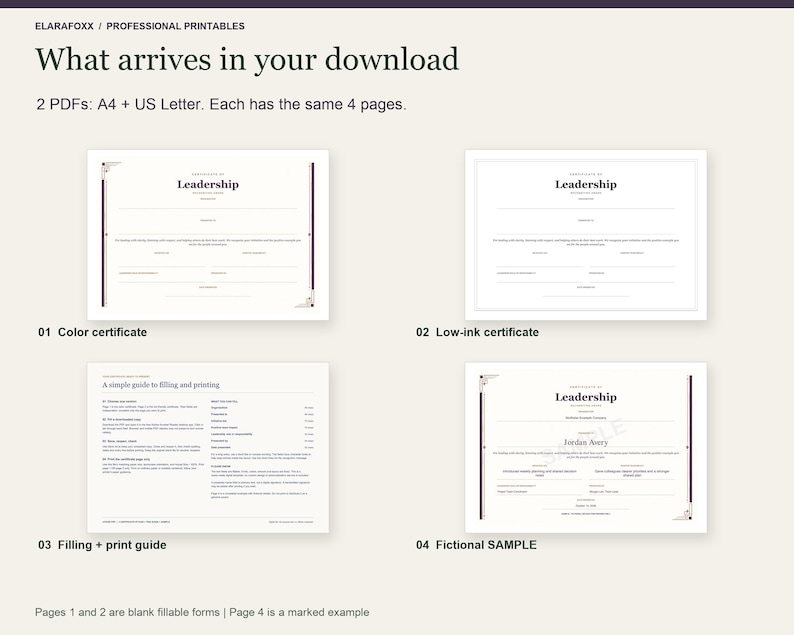Open the Color certificate page thumbnail
794x635 pixels.
pyautogui.click(x=208, y=234)
